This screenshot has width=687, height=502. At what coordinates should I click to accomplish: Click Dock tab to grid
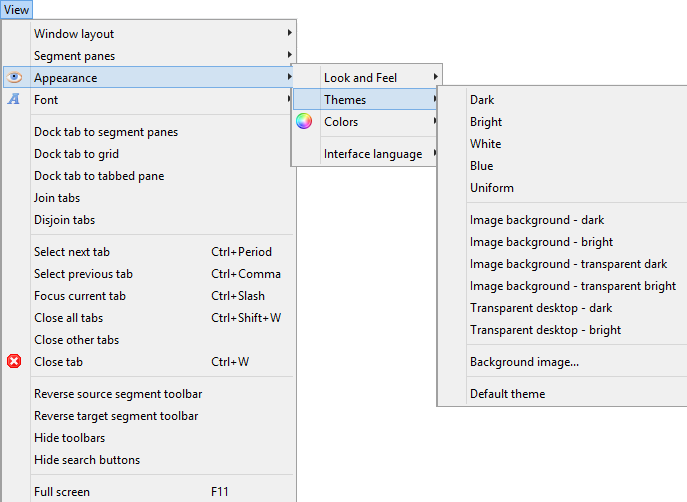coord(76,154)
